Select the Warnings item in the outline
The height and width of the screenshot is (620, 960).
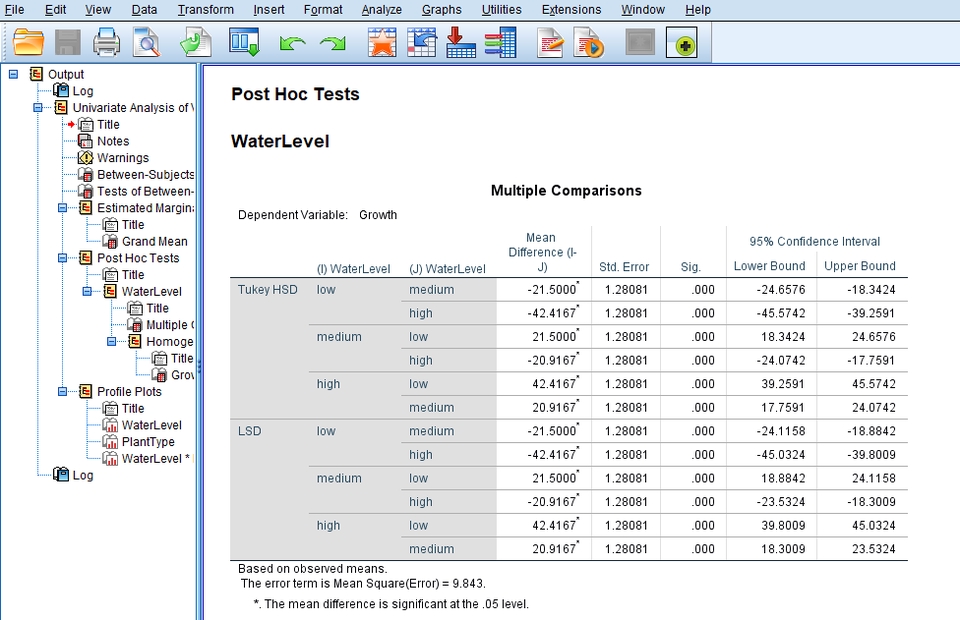[121, 157]
